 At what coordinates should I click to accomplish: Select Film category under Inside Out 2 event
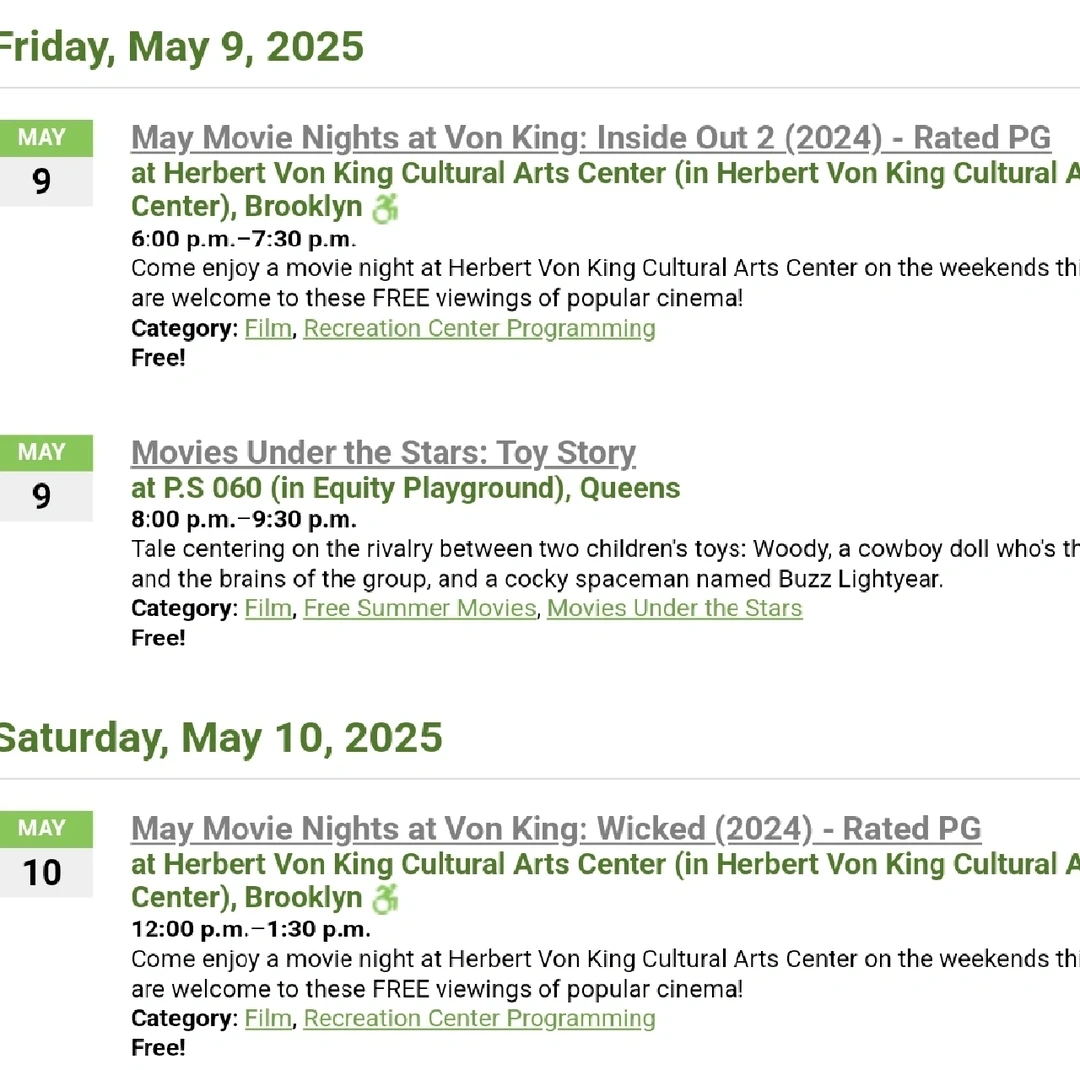pyautogui.click(x=268, y=329)
